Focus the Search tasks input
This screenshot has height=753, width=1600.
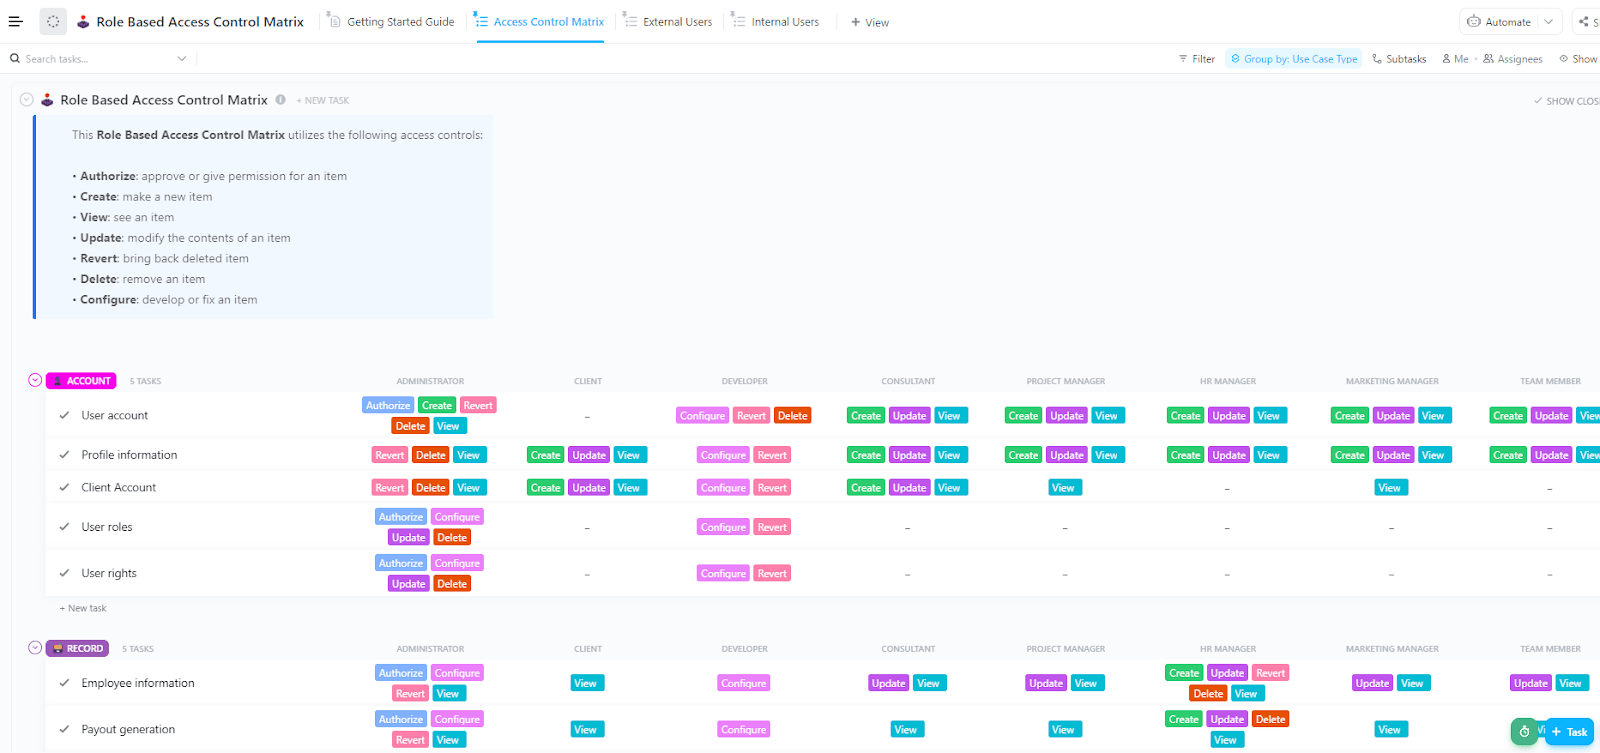pos(98,59)
